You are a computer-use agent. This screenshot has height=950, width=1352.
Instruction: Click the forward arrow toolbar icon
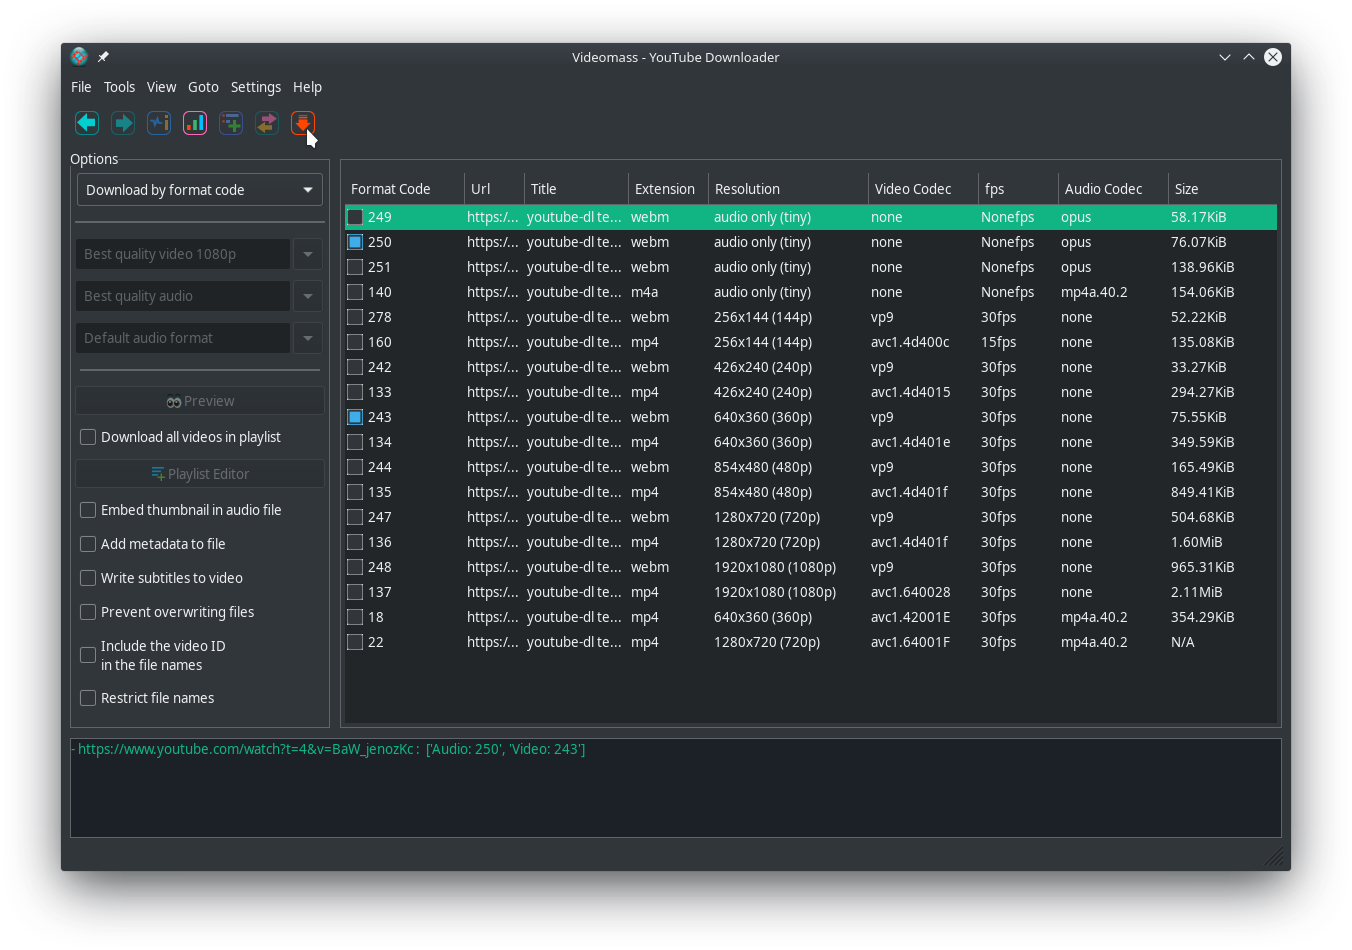(x=123, y=123)
